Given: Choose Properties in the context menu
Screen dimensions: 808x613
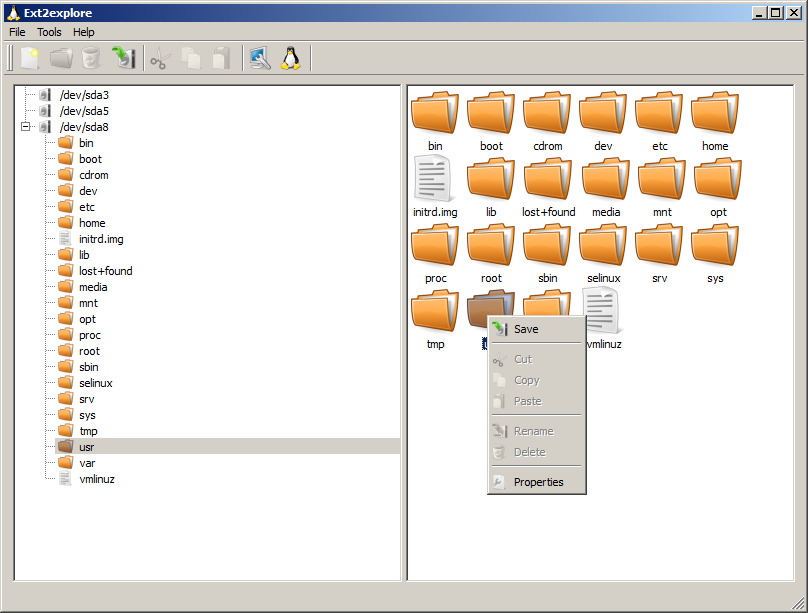Looking at the screenshot, I should (536, 482).
